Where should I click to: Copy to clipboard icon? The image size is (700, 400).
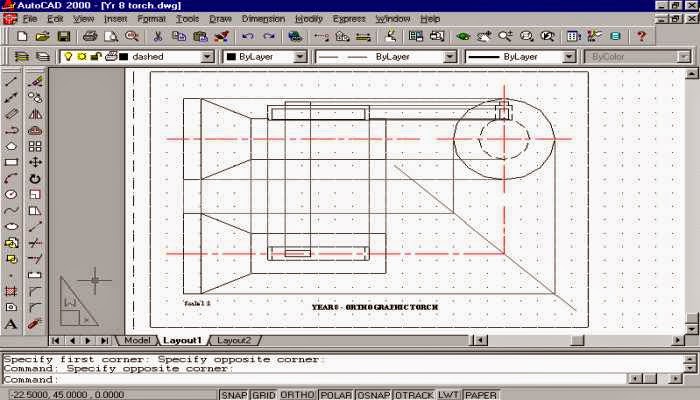click(179, 37)
